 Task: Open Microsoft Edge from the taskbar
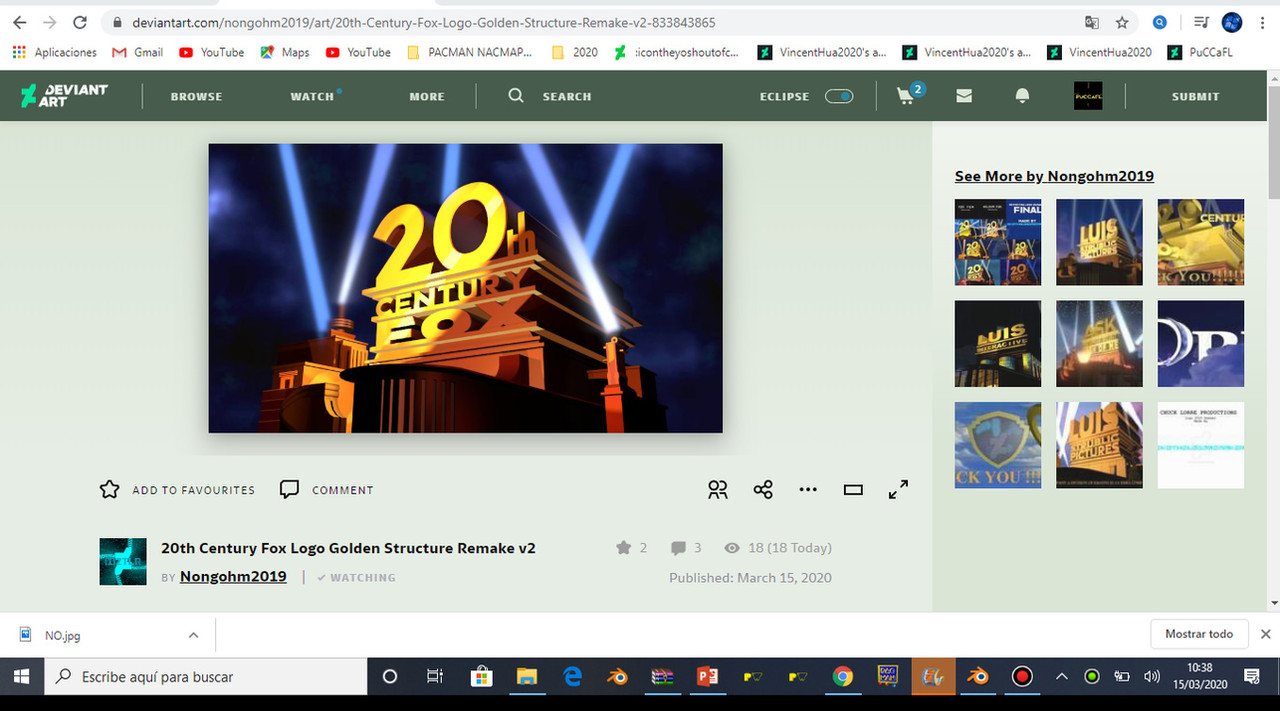573,677
